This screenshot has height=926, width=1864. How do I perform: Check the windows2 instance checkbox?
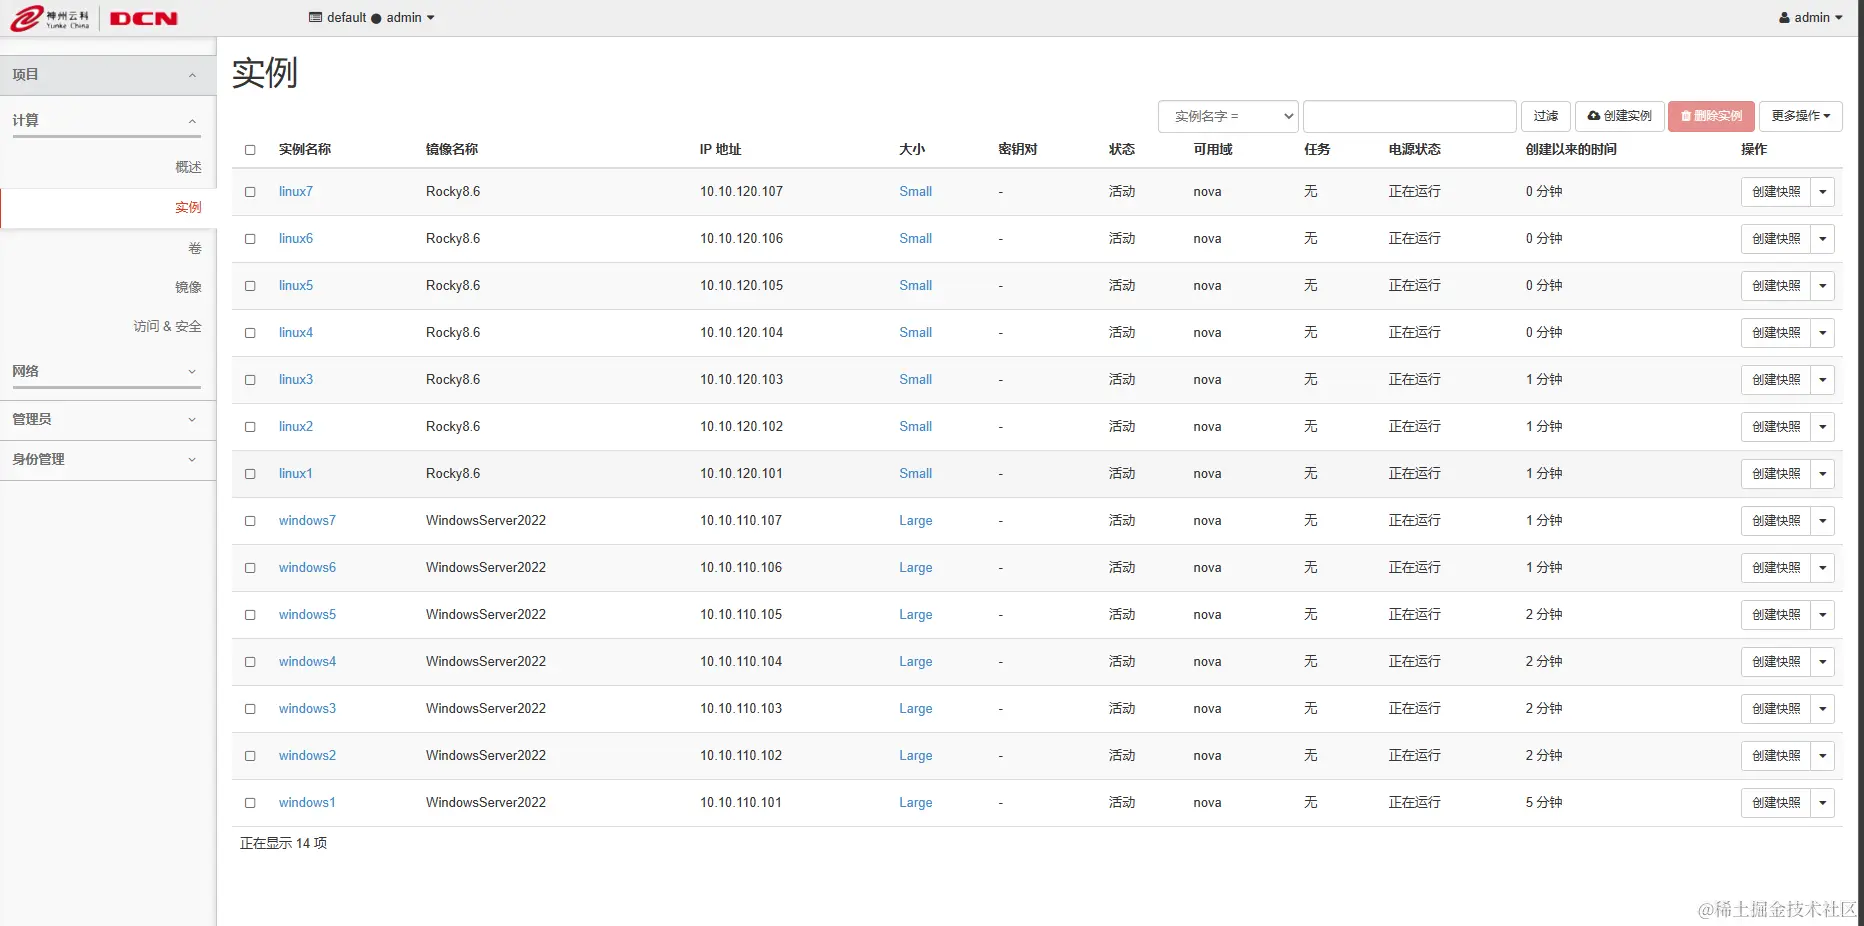pyautogui.click(x=250, y=756)
